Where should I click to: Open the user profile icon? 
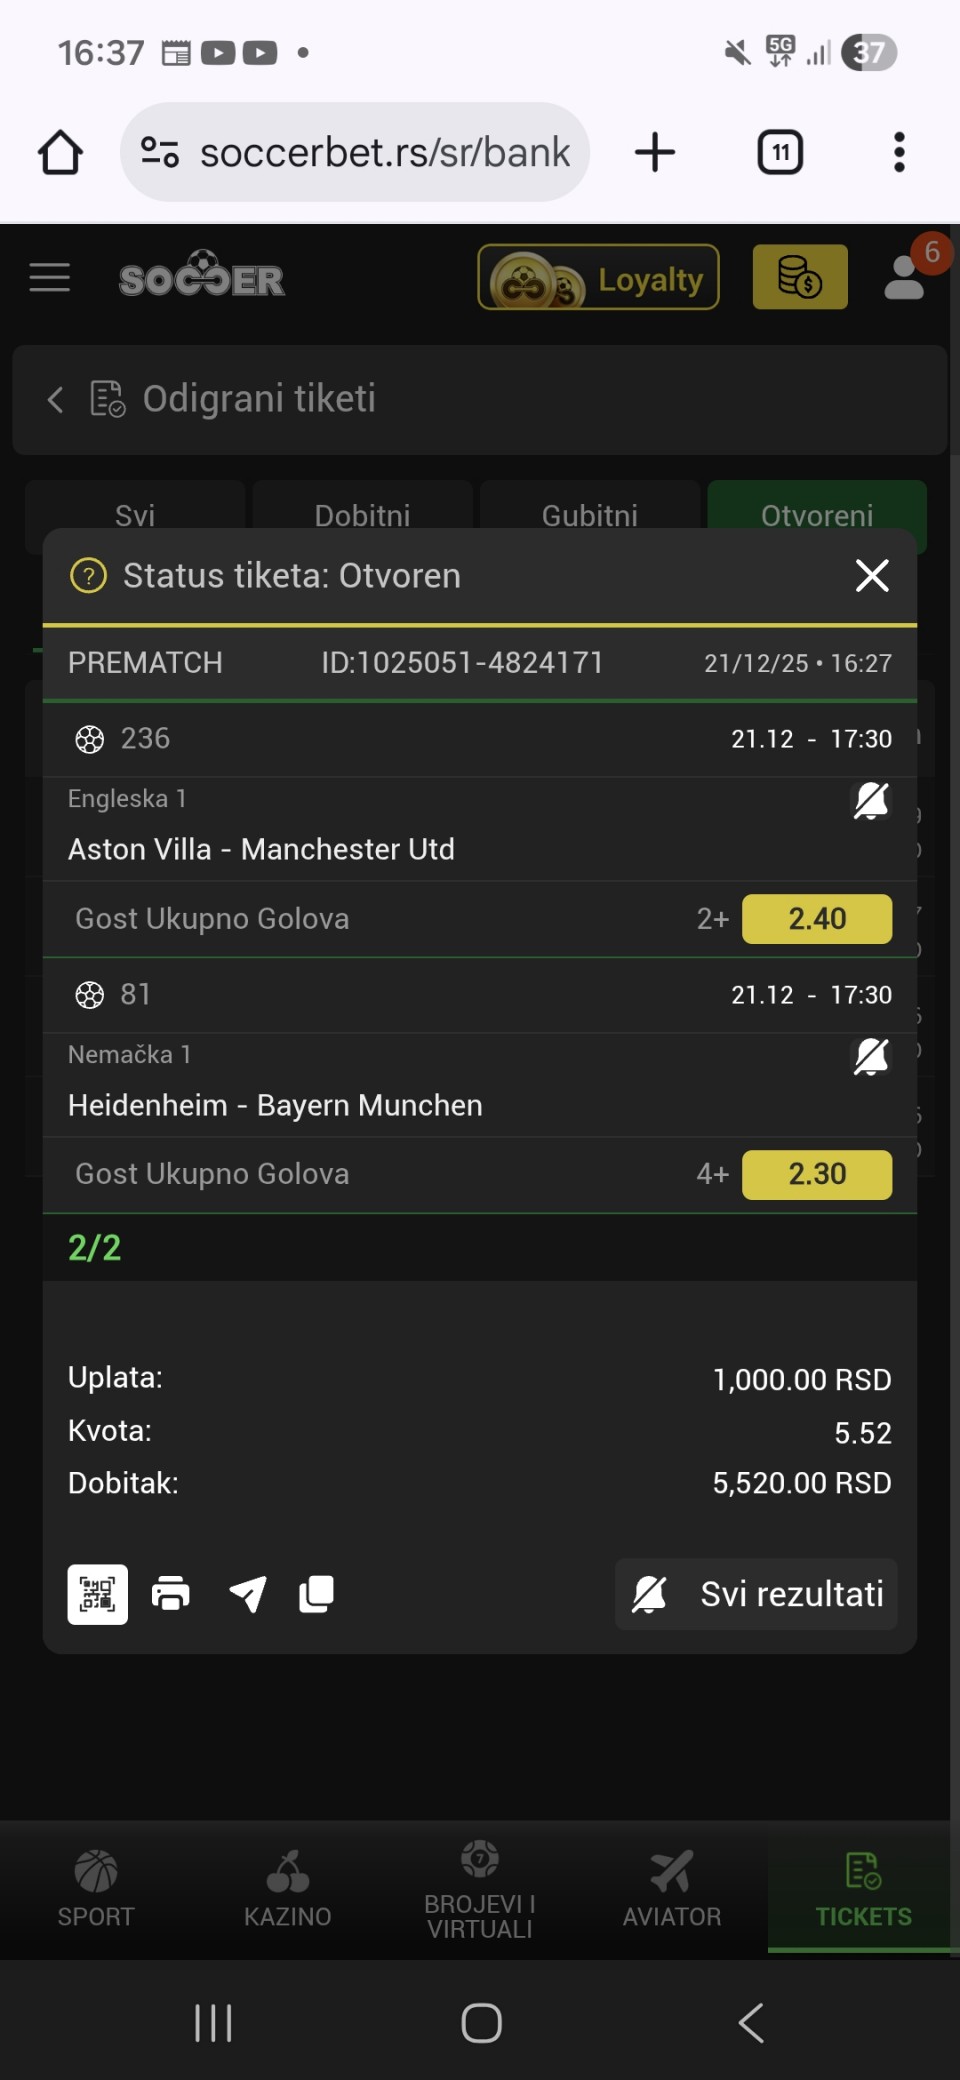[x=905, y=278]
